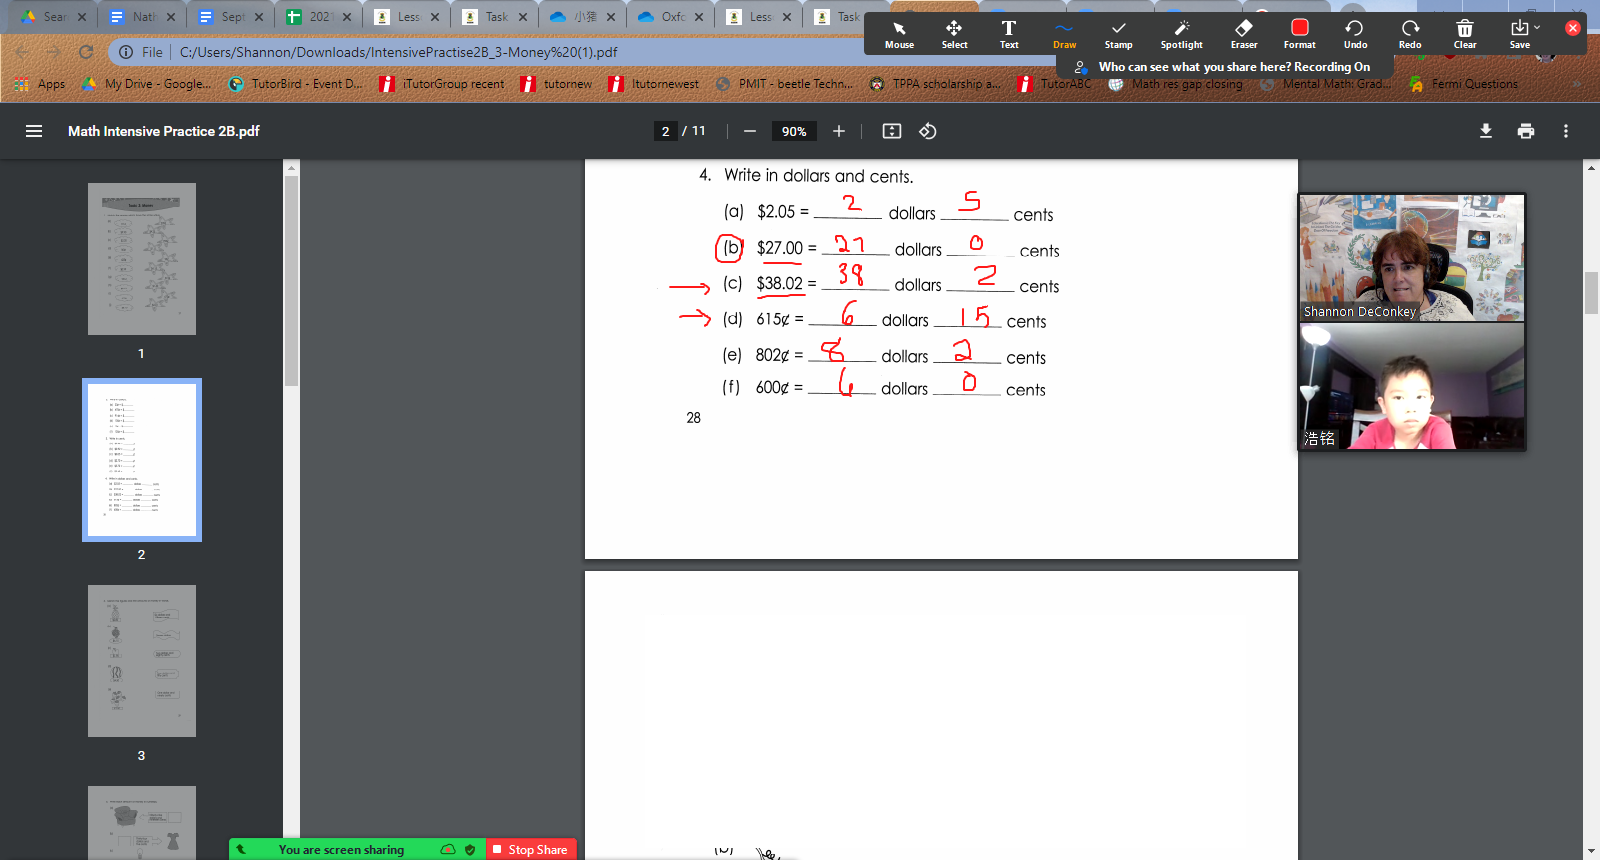Close the Oxfc browser tab
Screen dimensions: 1600x860
click(x=699, y=17)
